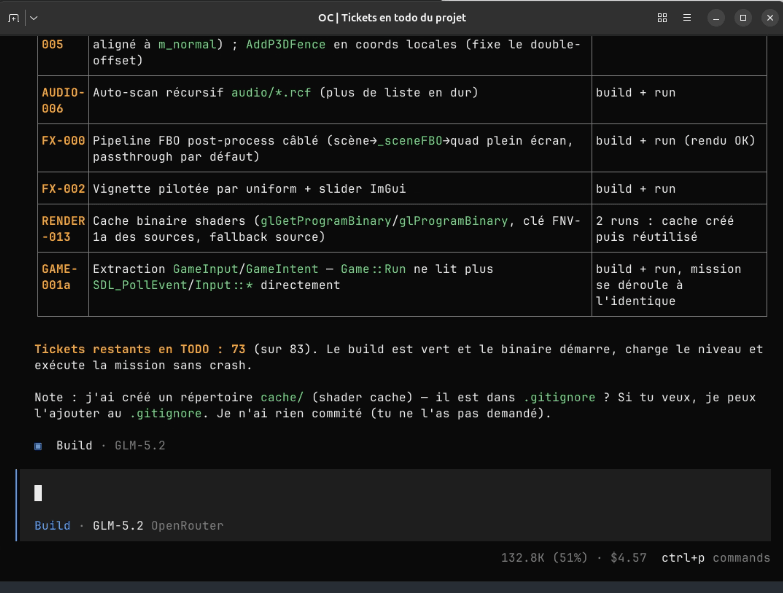Viewport: 783px width, 593px height.
Task: Maximize the terminal window
Action: tap(743, 18)
